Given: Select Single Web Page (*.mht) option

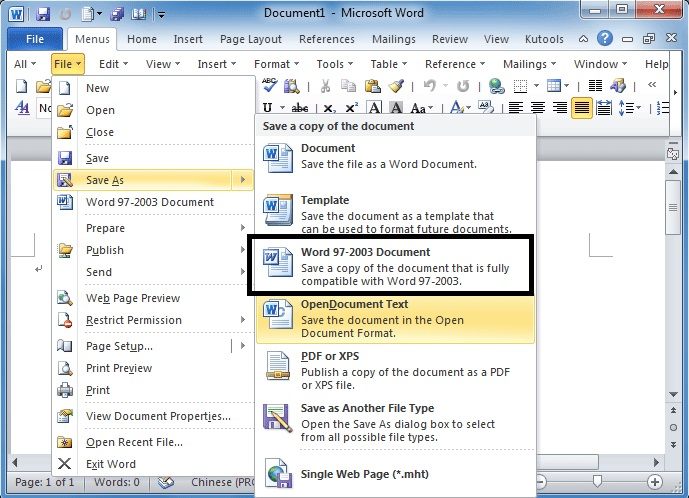Looking at the screenshot, I should click(x=395, y=474).
